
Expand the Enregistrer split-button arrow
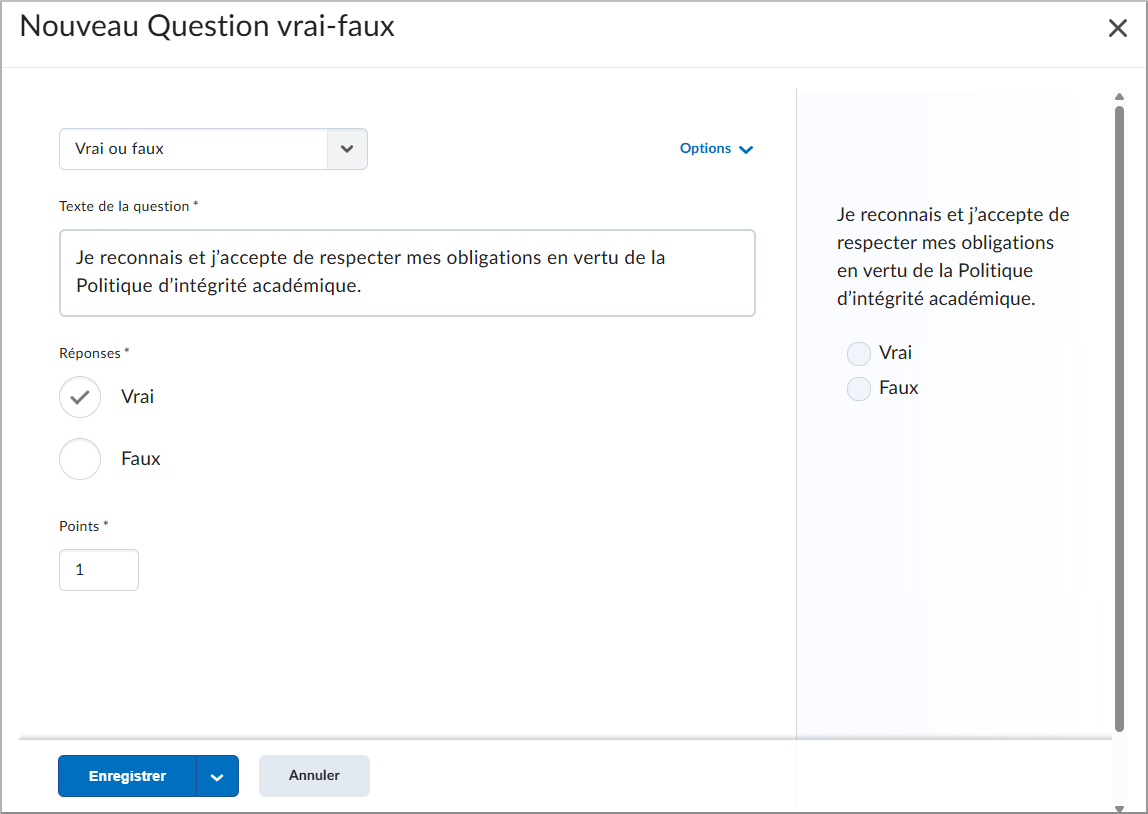218,776
